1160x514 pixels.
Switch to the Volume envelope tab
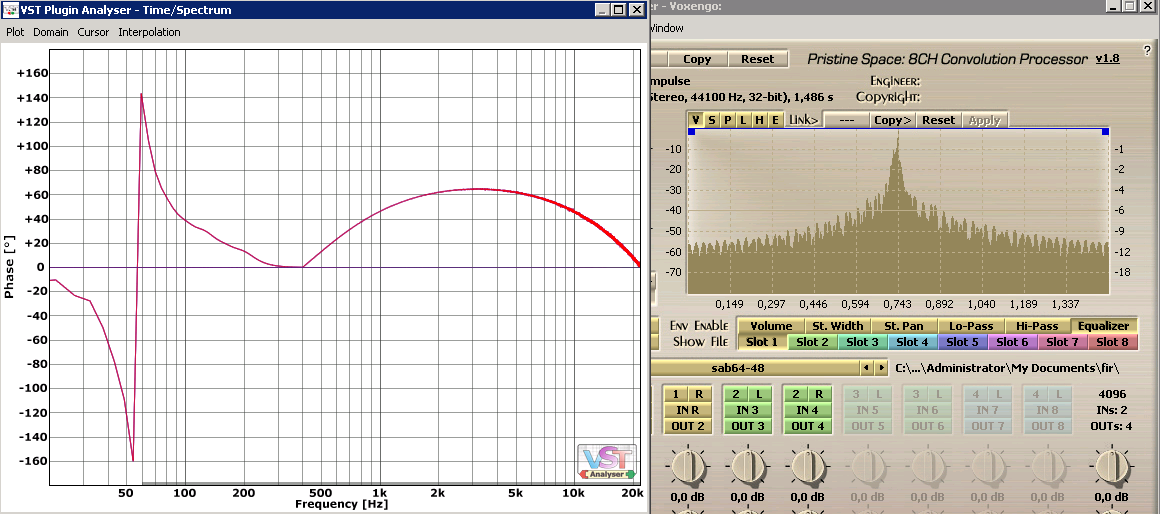click(771, 326)
